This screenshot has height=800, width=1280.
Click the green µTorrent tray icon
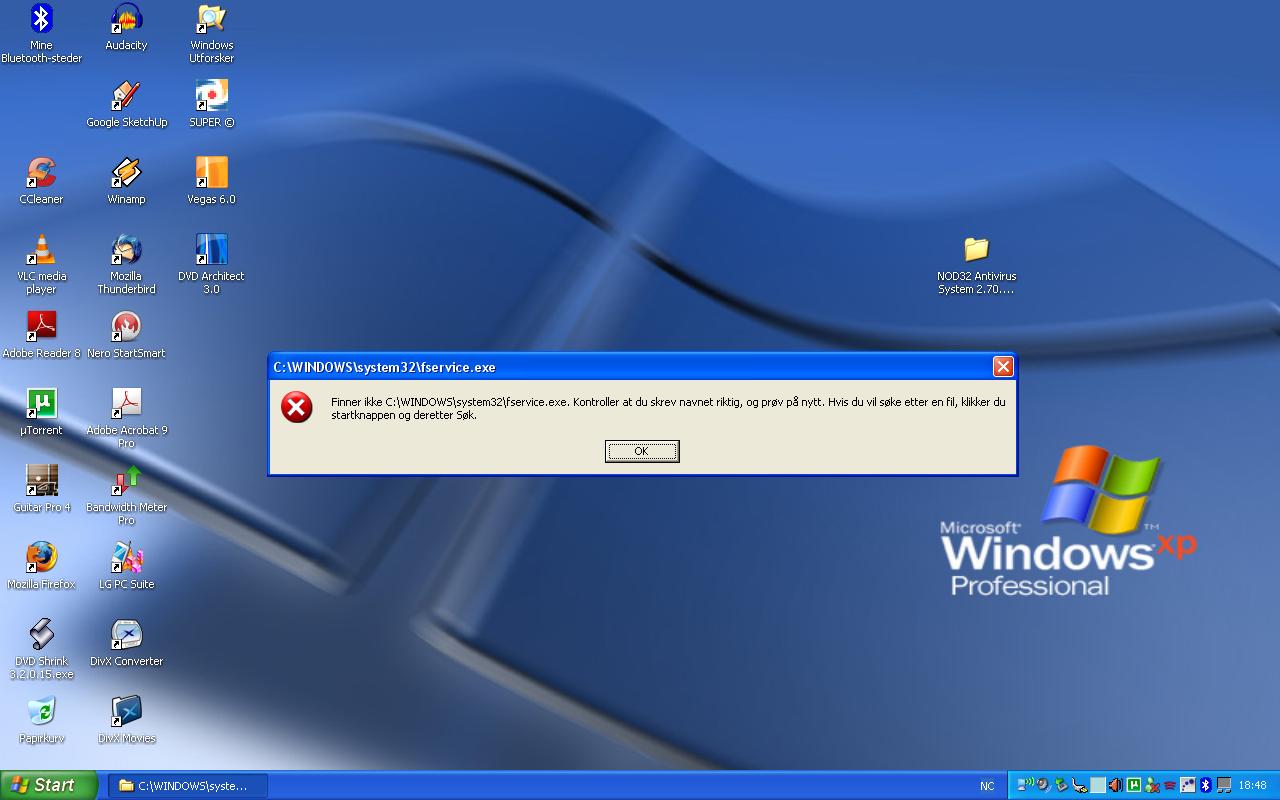pyautogui.click(x=1134, y=785)
